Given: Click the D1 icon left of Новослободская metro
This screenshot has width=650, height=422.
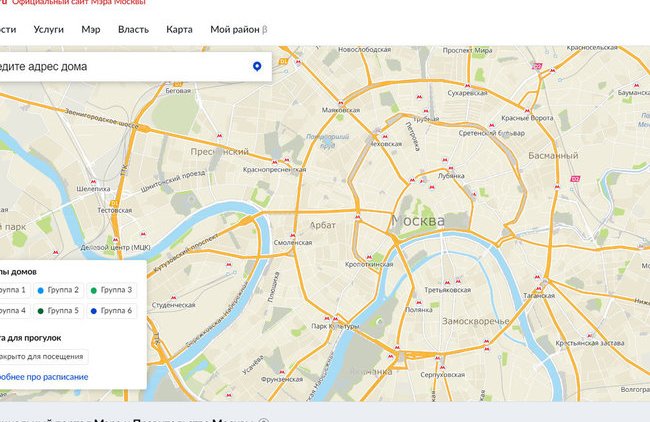Looking at the screenshot, I should pyautogui.click(x=283, y=61).
